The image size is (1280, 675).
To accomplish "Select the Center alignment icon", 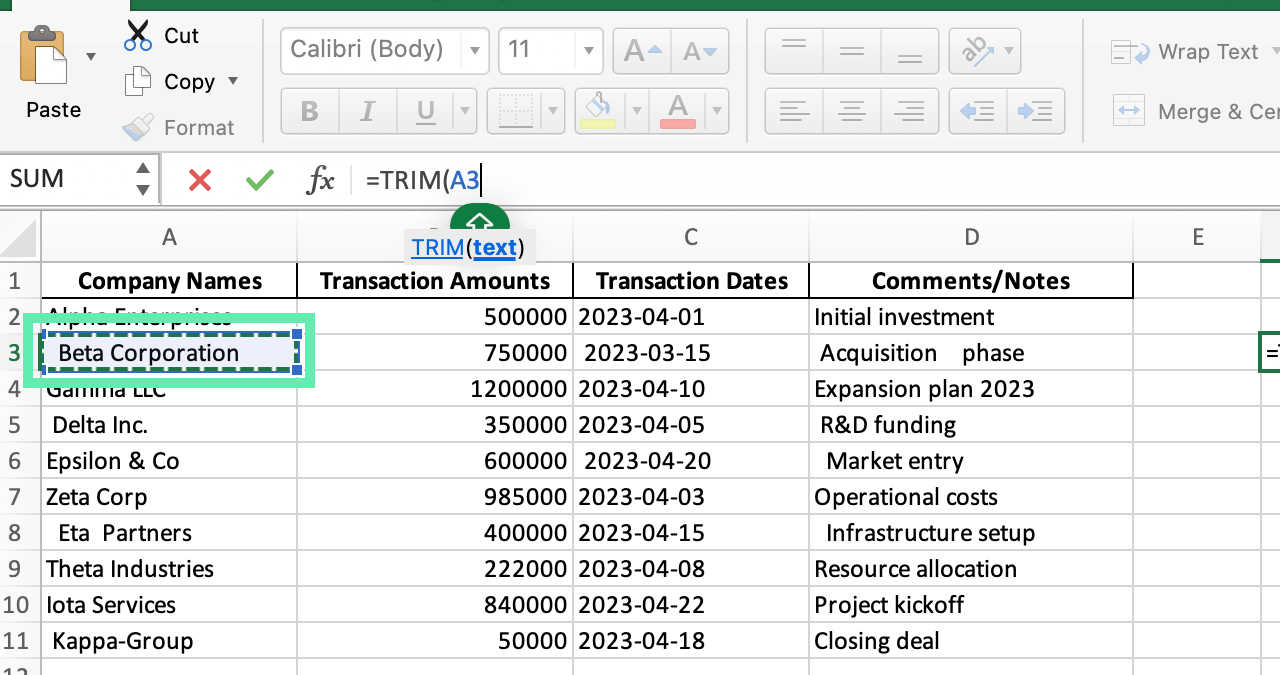I will (851, 110).
